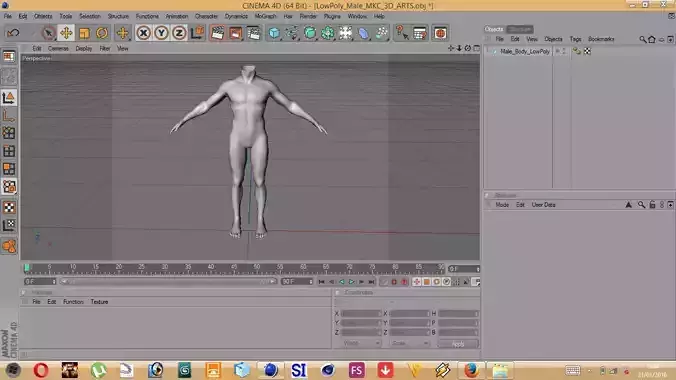Switch to the Objects tab
Image resolution: width=676 pixels, height=380 pixels.
pos(494,29)
